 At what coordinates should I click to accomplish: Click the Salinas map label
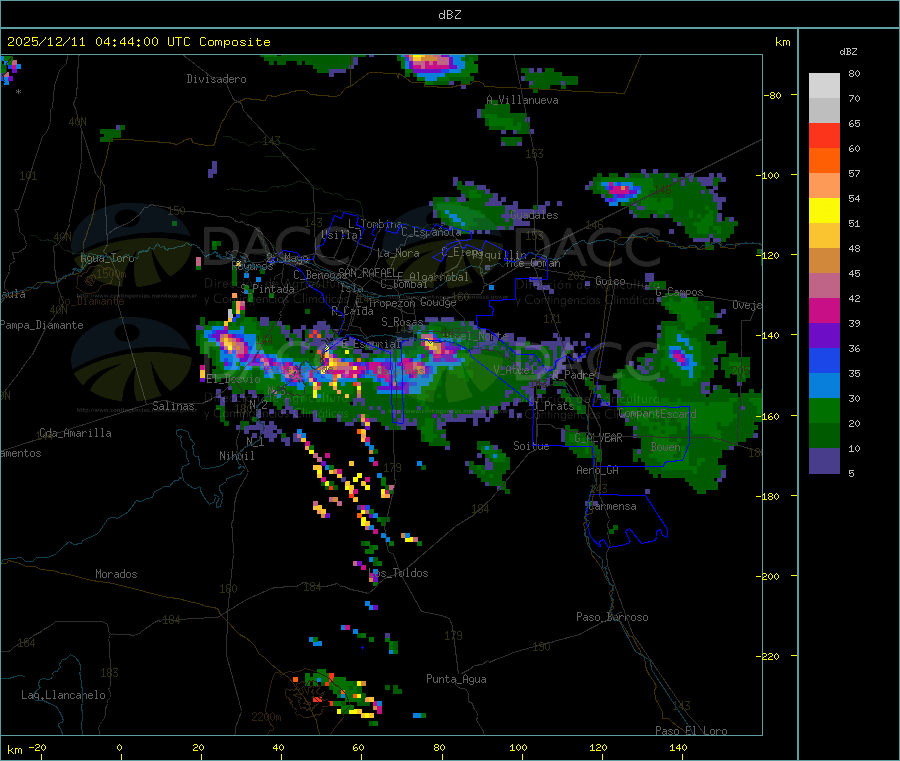(173, 406)
